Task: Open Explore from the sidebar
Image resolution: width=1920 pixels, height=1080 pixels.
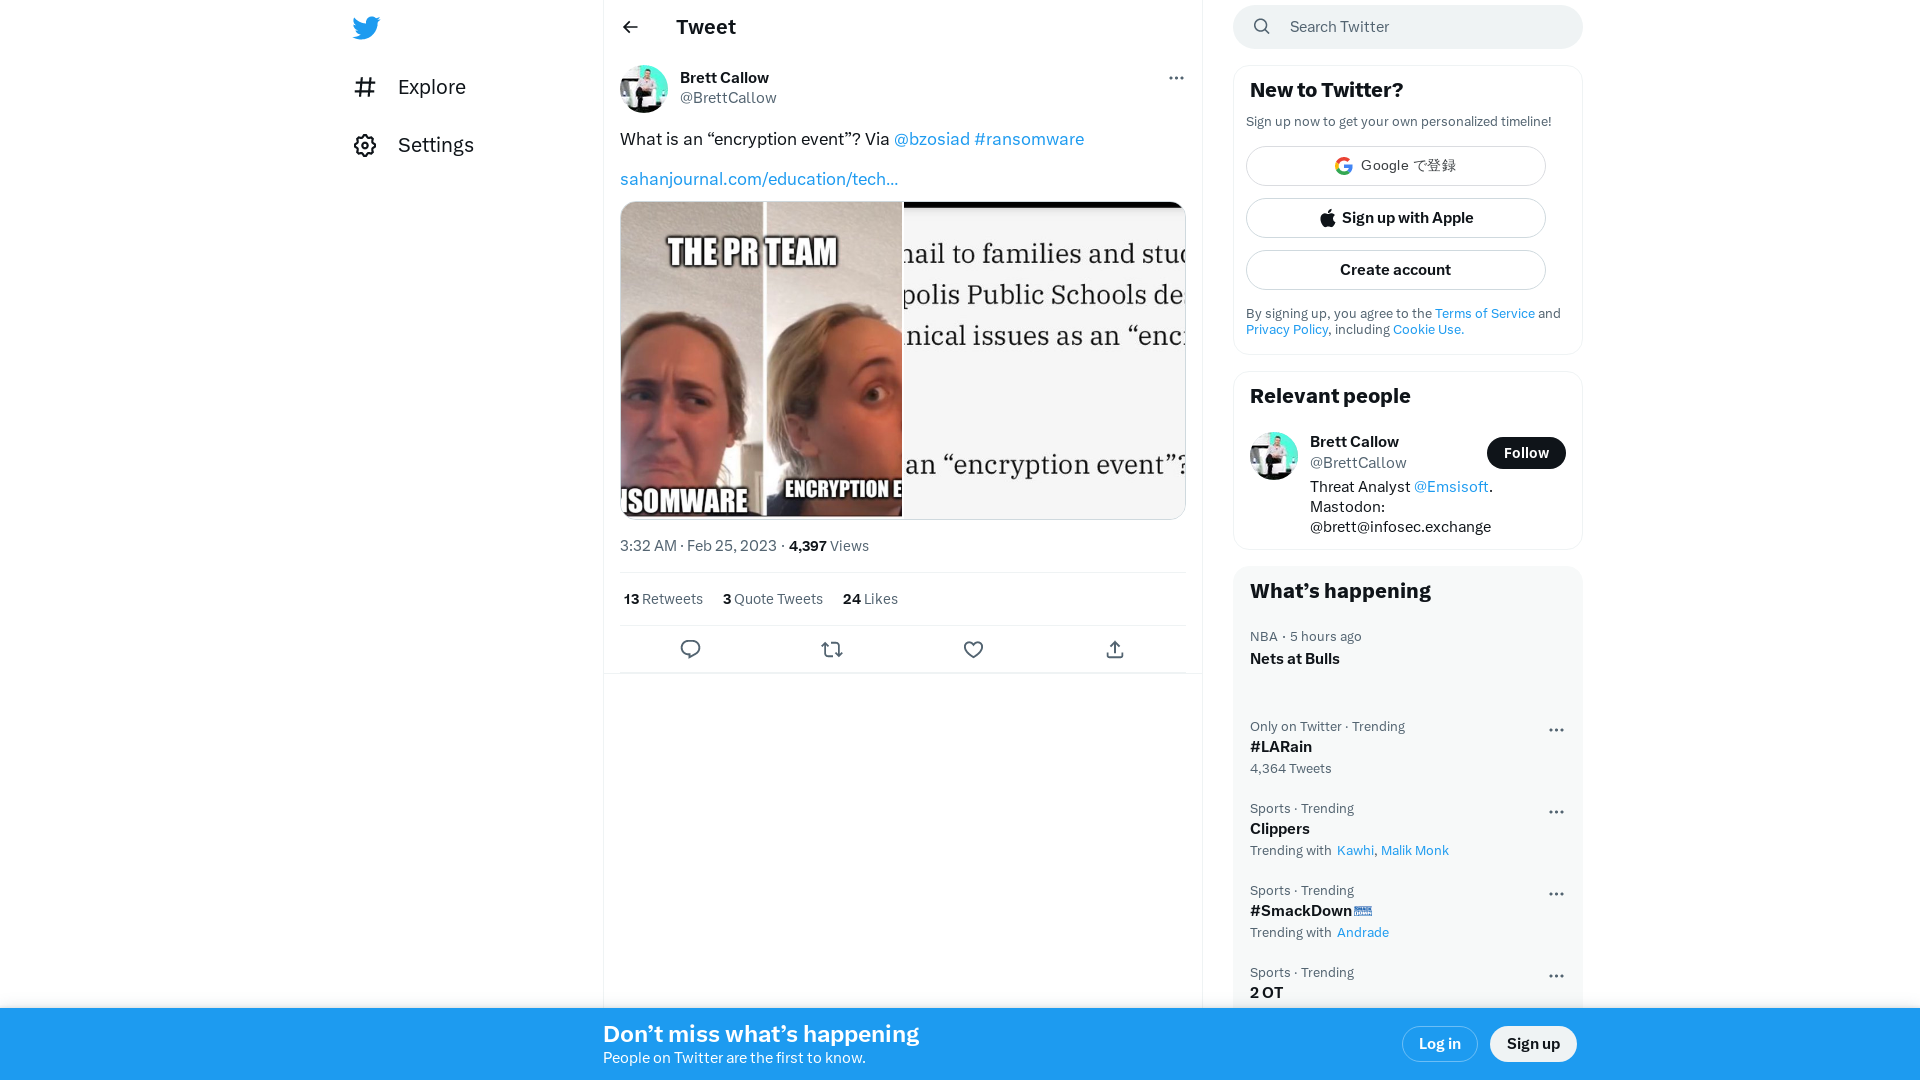Action: point(410,87)
